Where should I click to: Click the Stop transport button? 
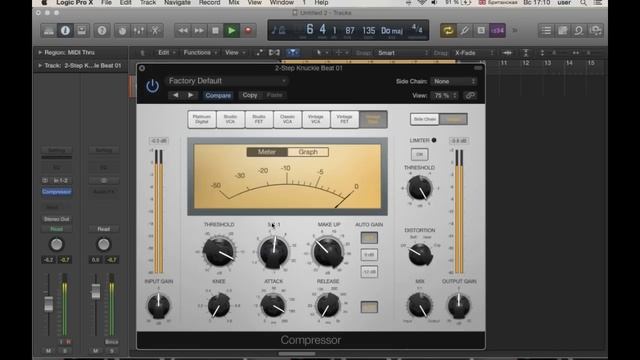tap(215, 31)
